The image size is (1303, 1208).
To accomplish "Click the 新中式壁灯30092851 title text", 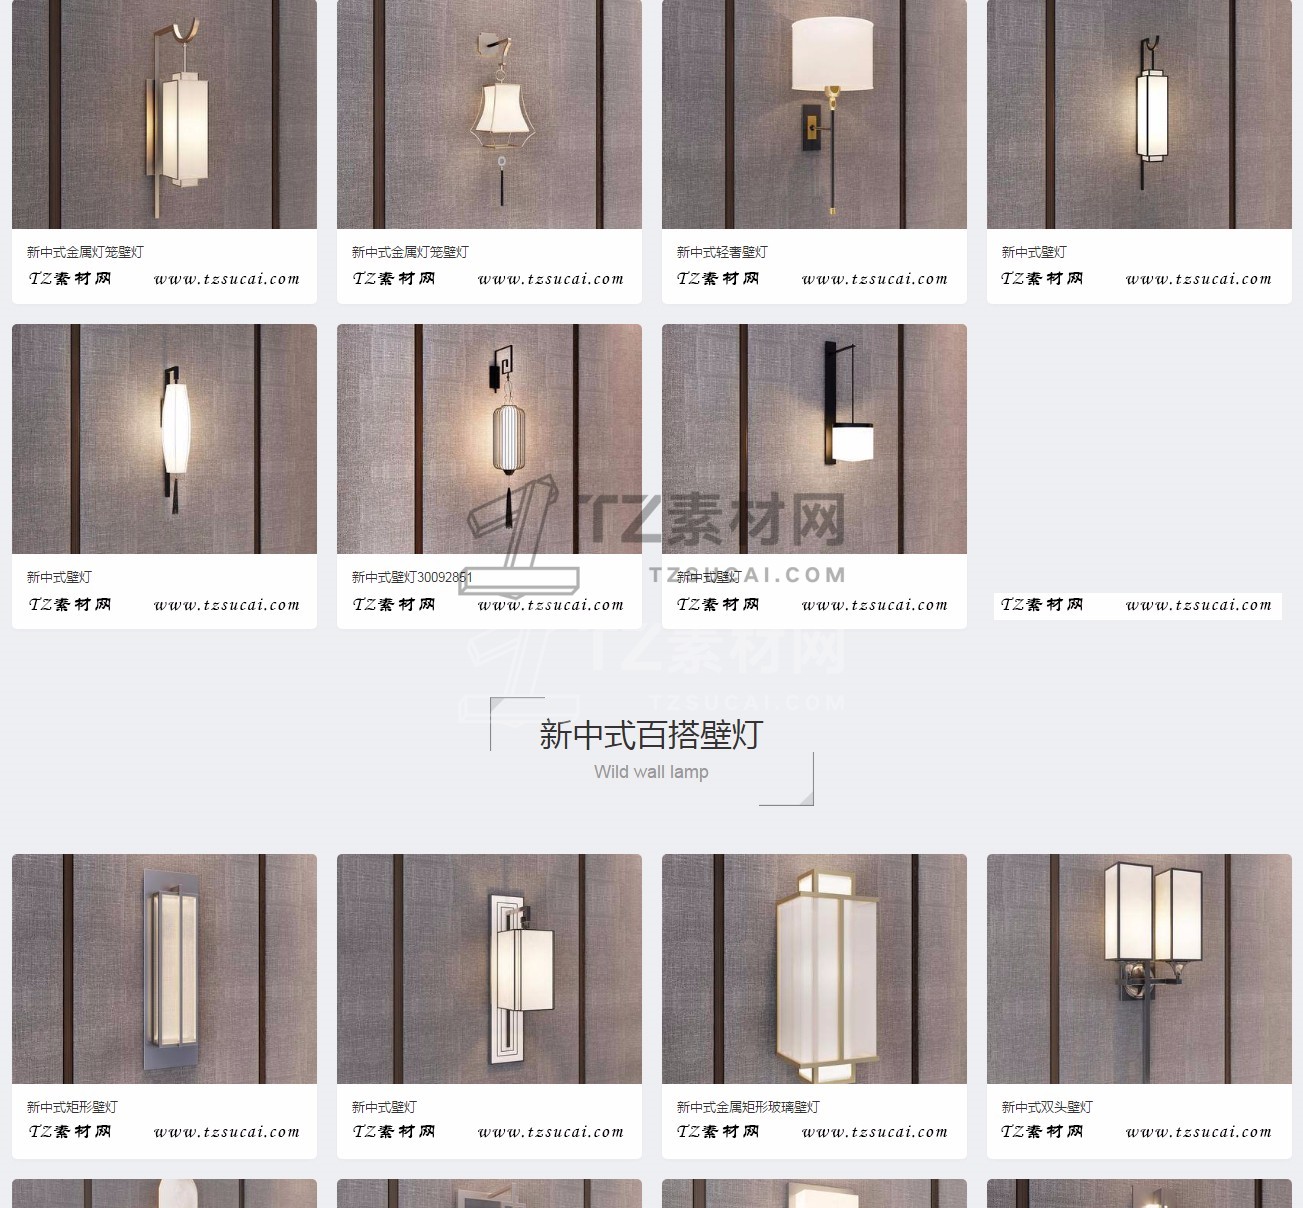I will pyautogui.click(x=412, y=577).
